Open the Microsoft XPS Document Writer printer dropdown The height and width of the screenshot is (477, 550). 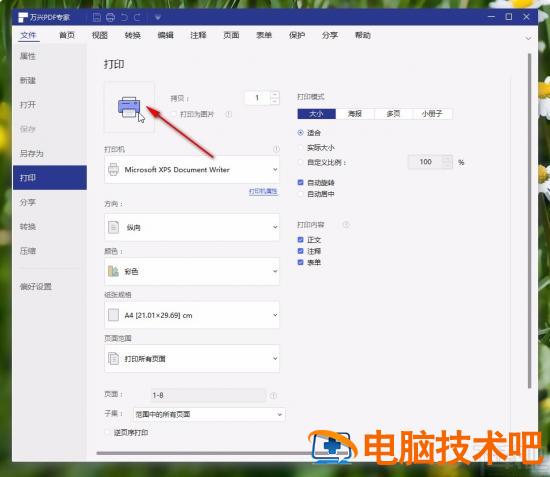point(192,170)
